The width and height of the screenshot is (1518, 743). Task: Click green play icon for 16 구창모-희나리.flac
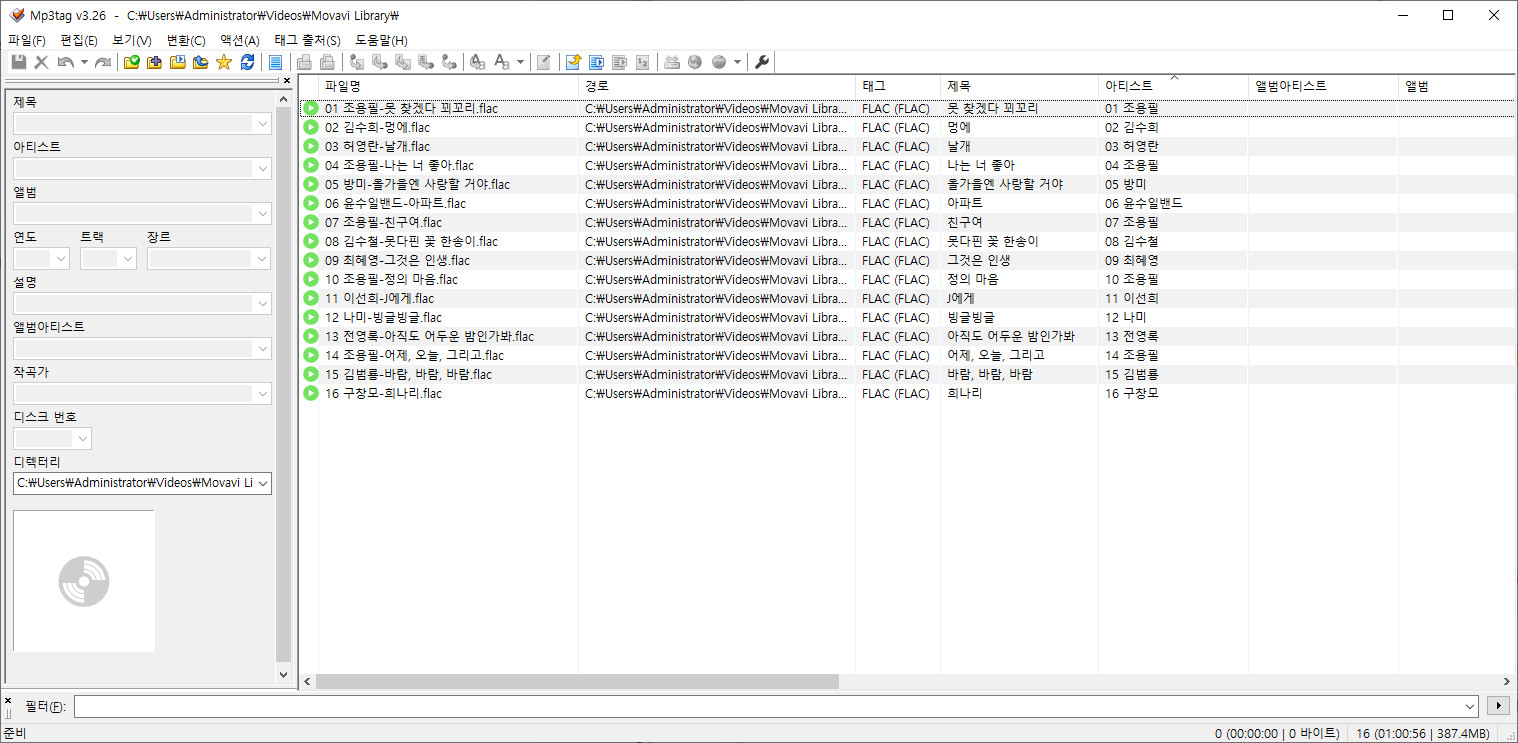point(311,393)
